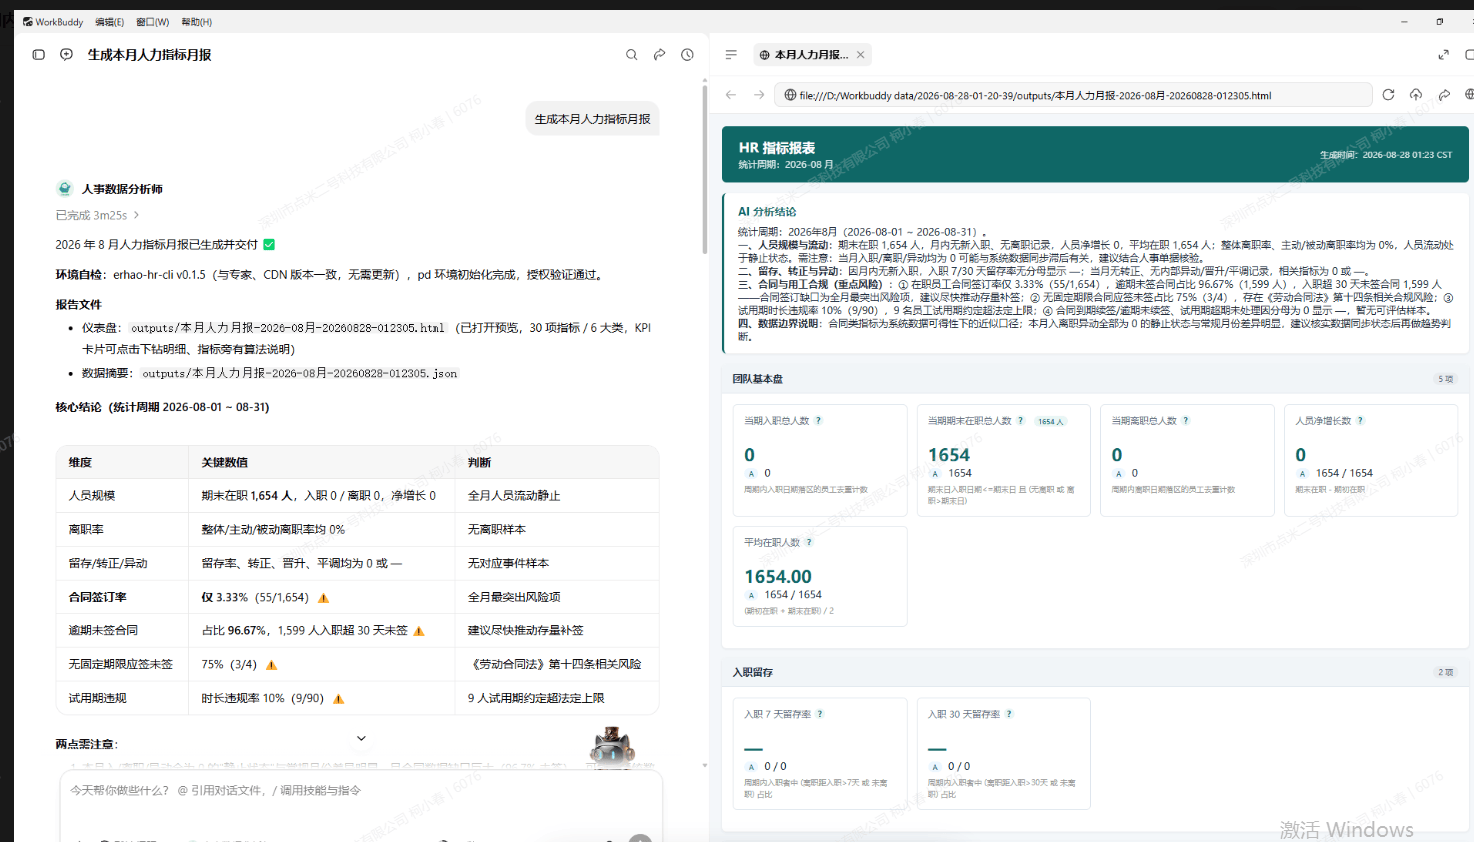Toggle the sidebar panel icon beside chat title
This screenshot has height=842, width=1474.
coord(38,55)
